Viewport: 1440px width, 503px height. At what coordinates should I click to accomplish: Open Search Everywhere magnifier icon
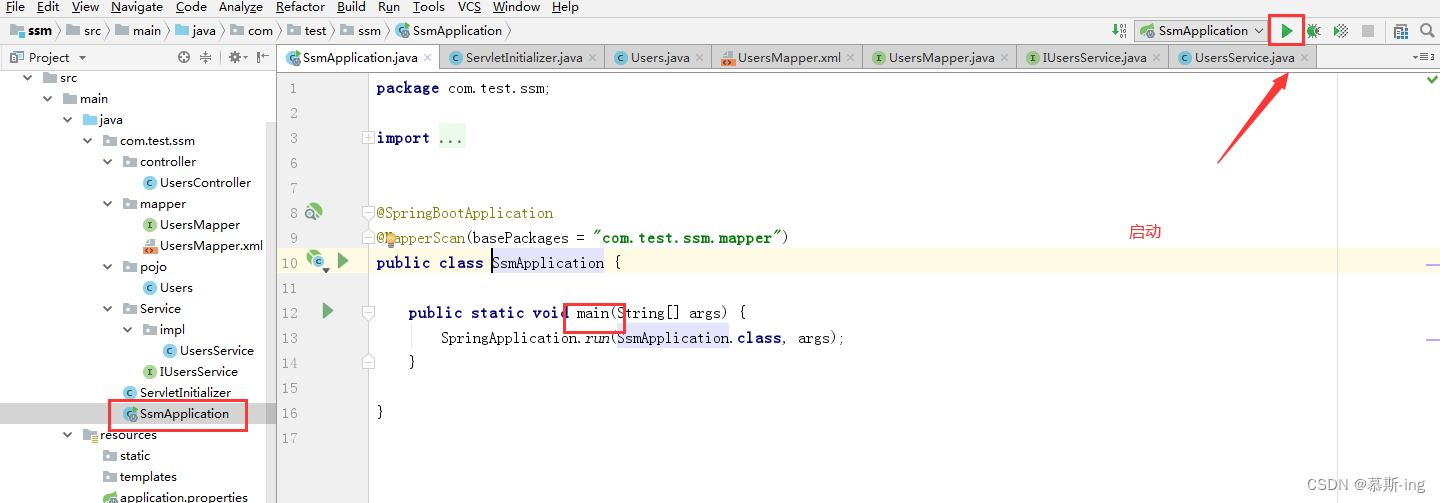[x=1427, y=31]
